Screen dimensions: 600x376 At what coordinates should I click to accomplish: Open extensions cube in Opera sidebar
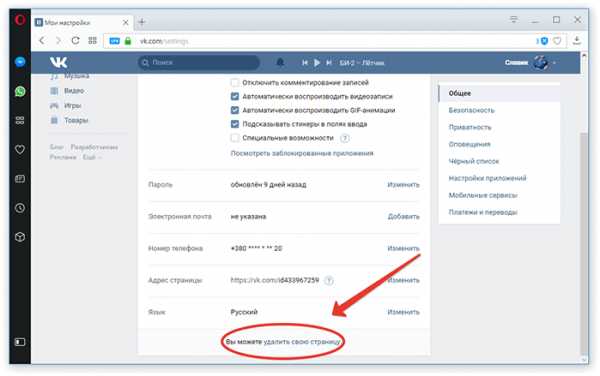tap(20, 237)
